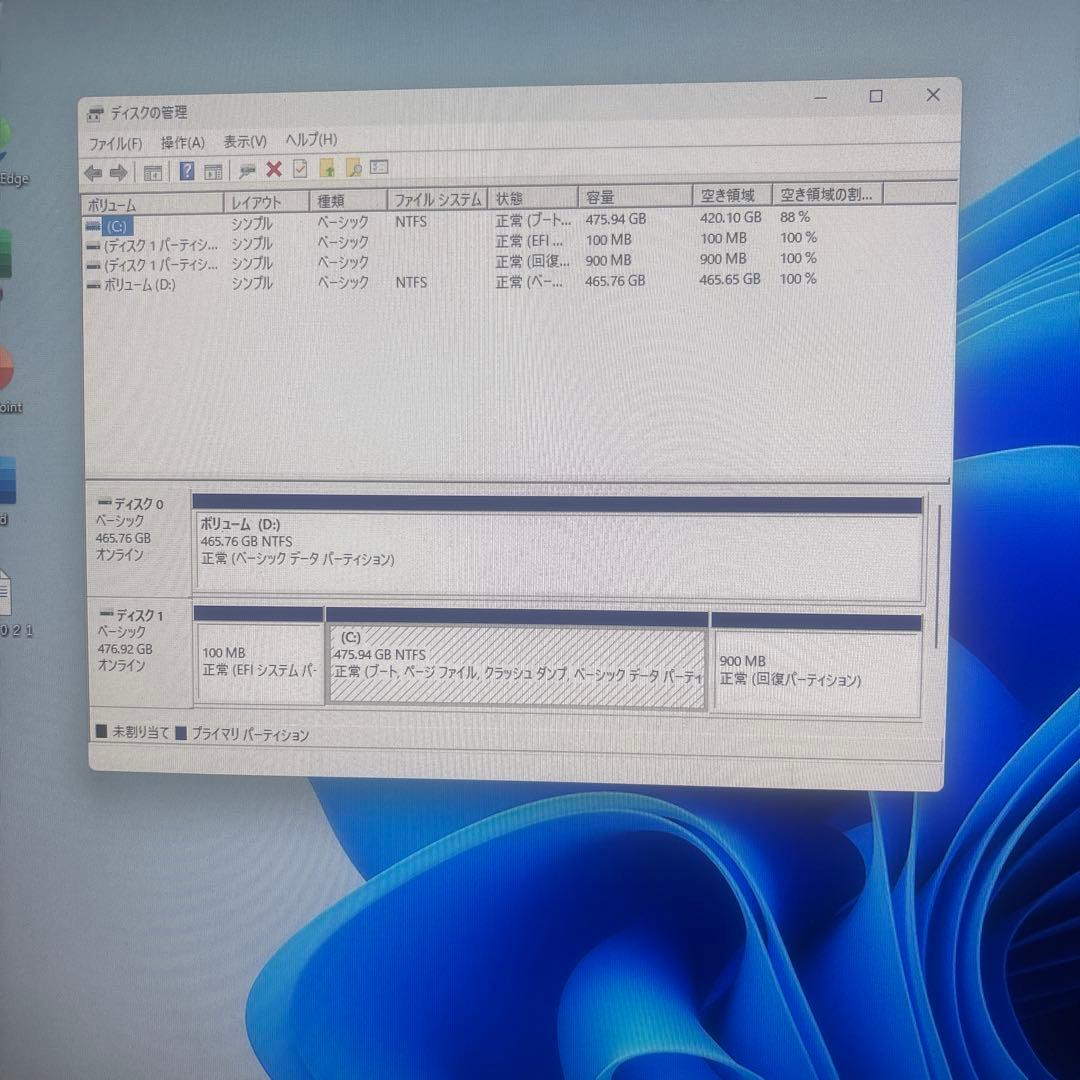Toggle the console tree pane icon
This screenshot has height=1080, width=1080.
[x=152, y=171]
